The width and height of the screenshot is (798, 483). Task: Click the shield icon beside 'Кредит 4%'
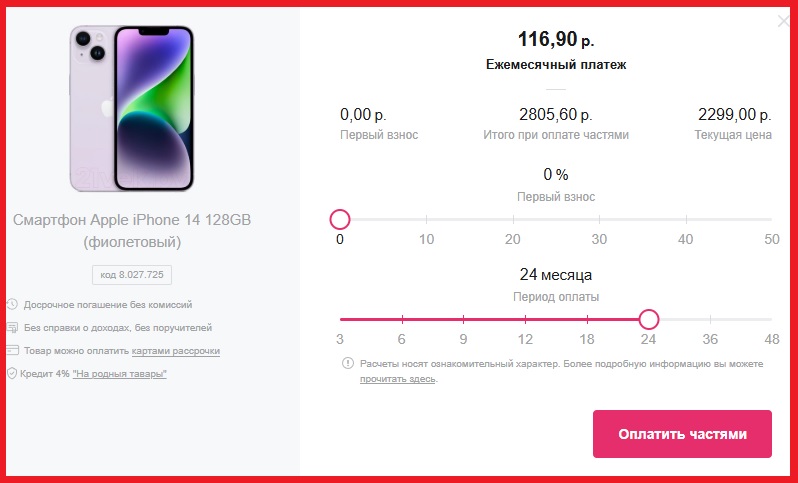[x=13, y=373]
